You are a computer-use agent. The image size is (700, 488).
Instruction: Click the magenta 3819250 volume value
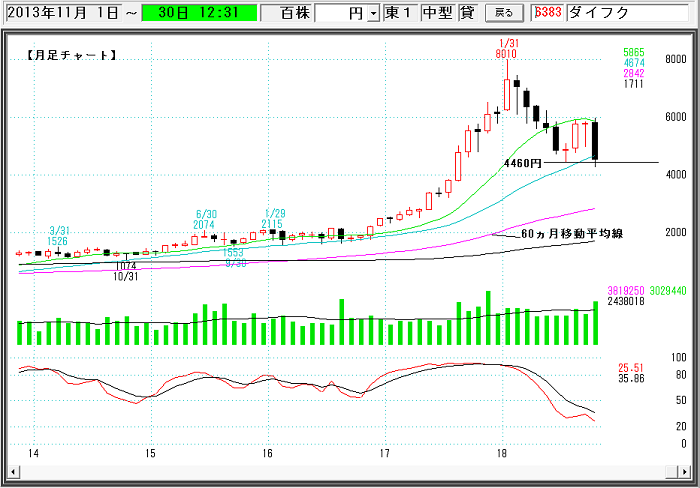click(626, 291)
